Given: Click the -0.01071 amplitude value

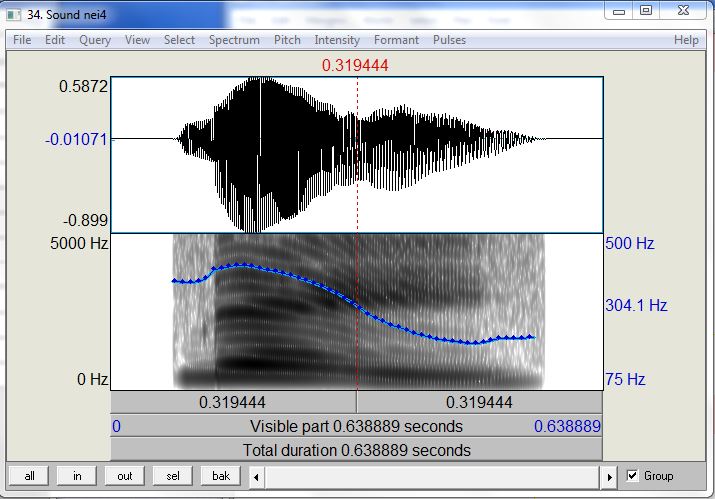Looking at the screenshot, I should [x=76, y=139].
